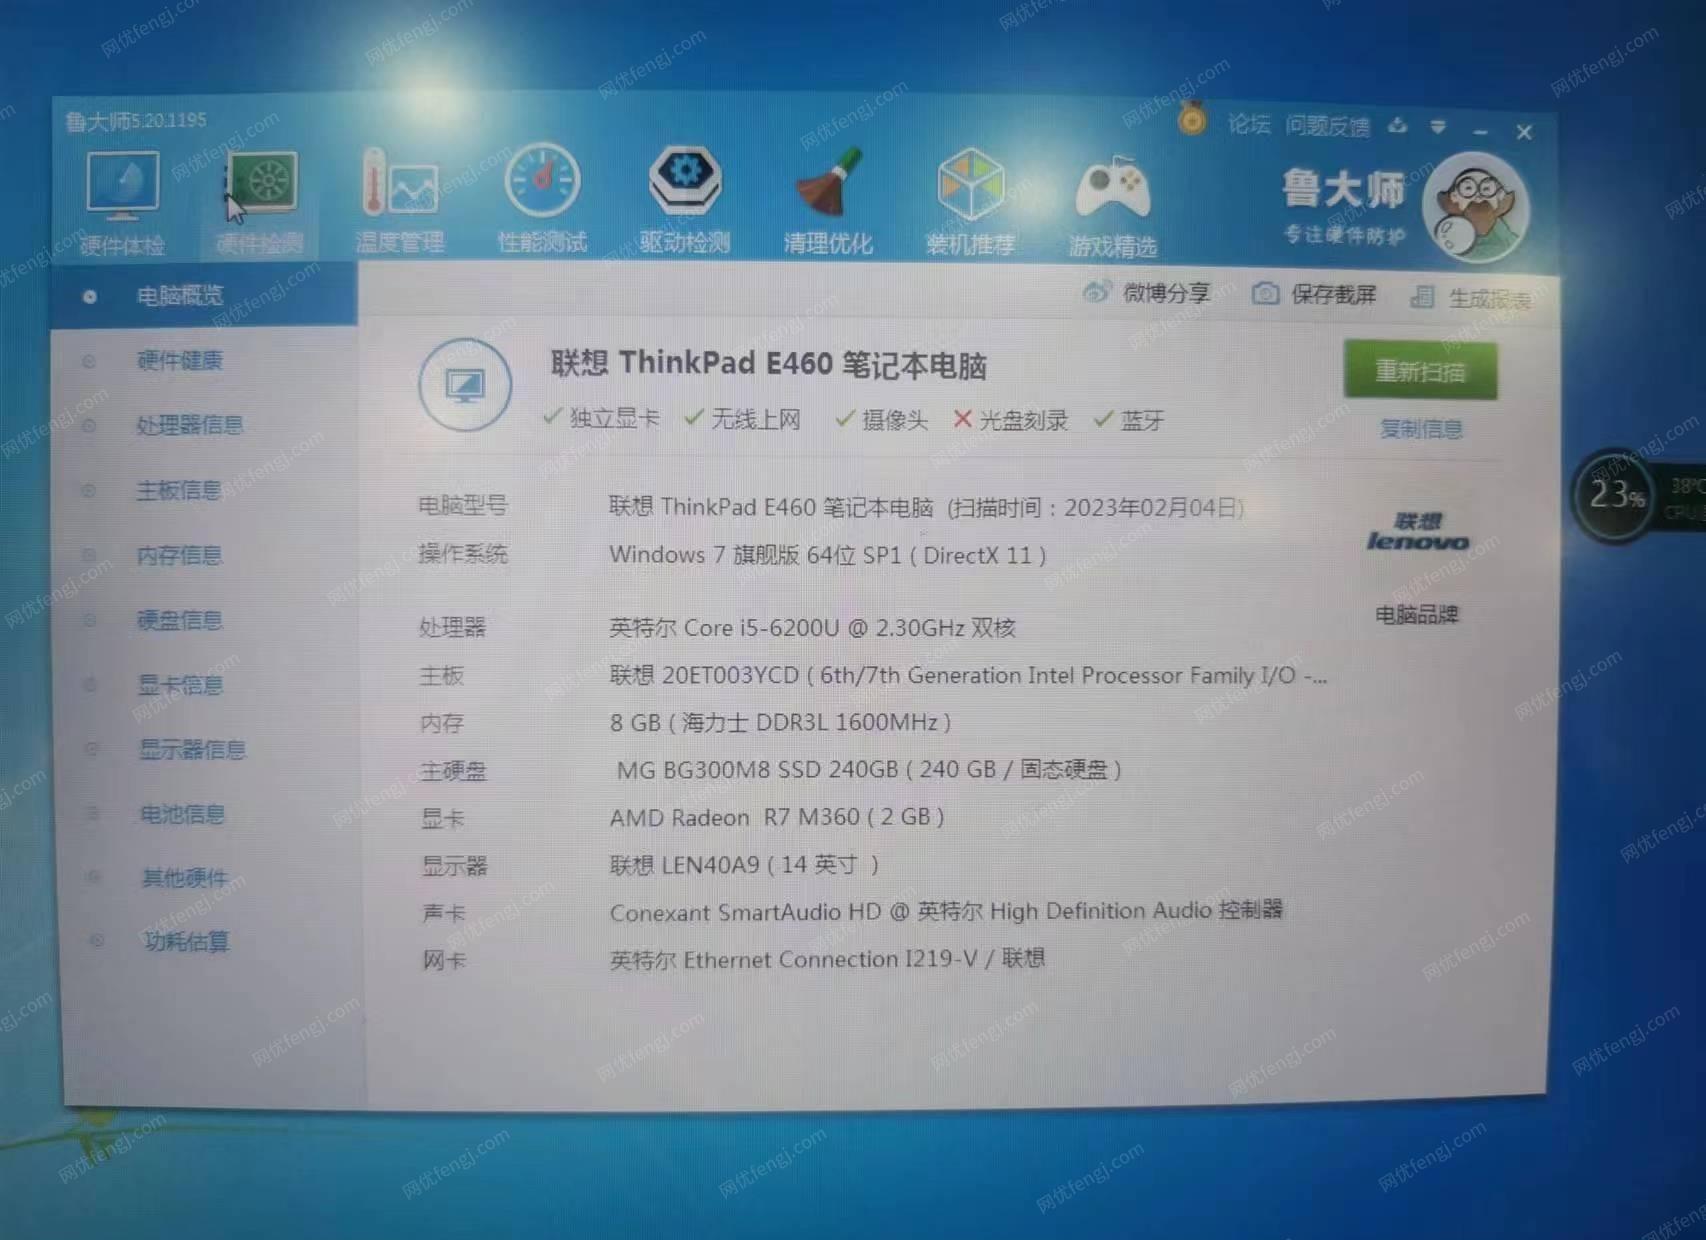Open 游戏精选 gamepad icon

click(x=1112, y=205)
